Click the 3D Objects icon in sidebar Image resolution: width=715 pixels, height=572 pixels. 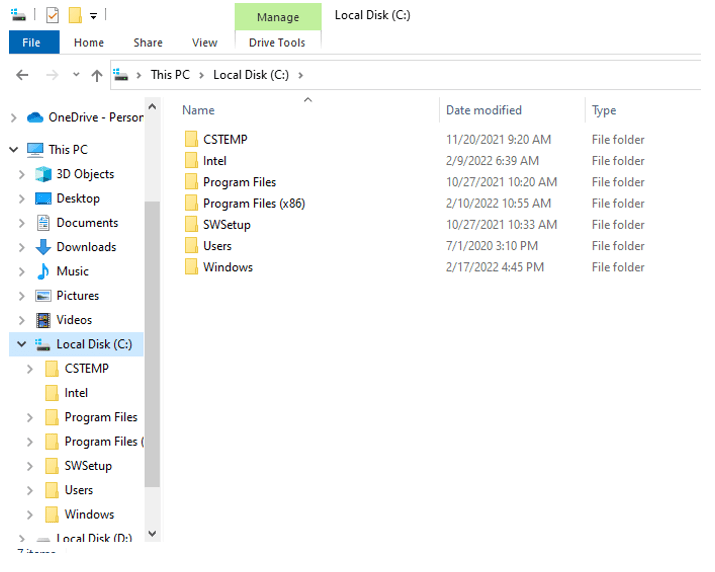43,174
